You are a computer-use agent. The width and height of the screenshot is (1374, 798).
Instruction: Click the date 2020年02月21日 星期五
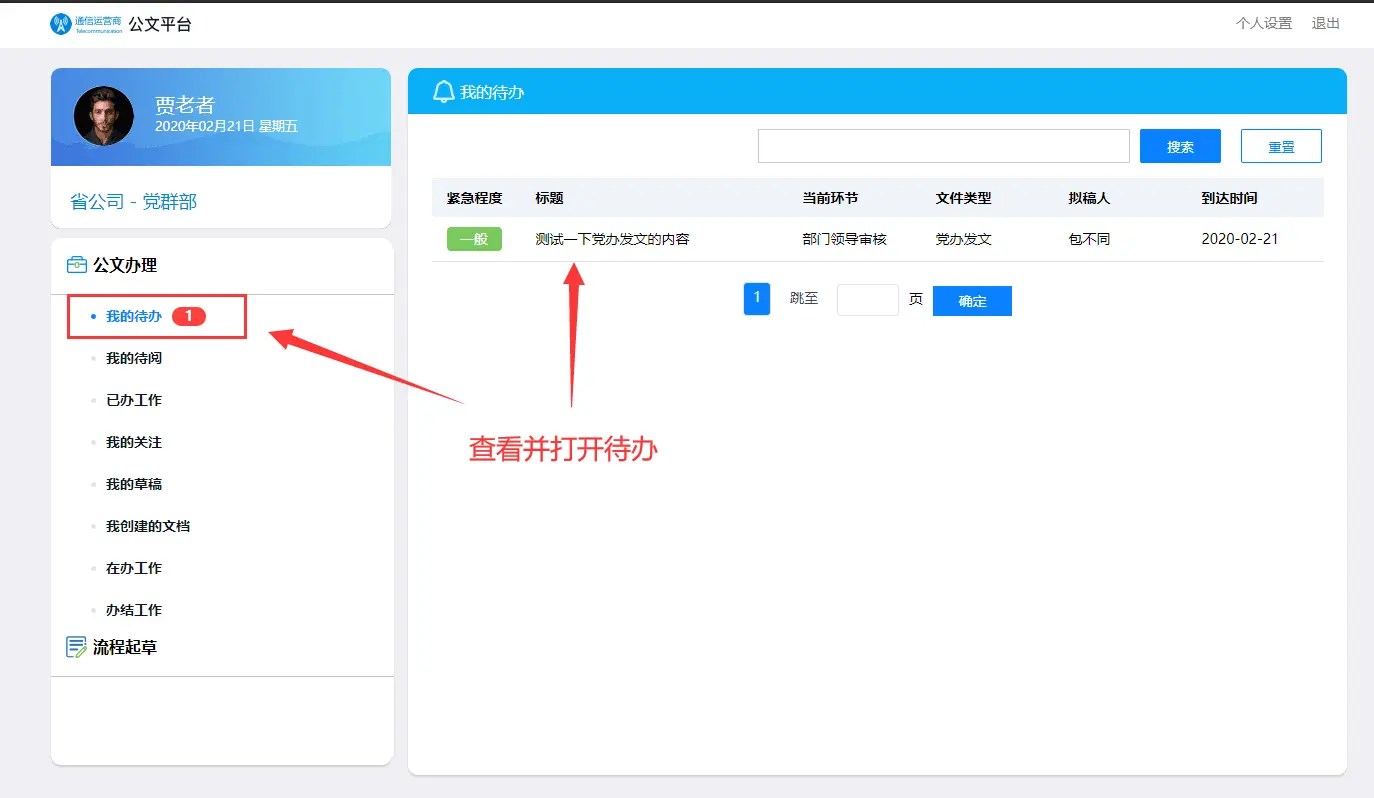pyautogui.click(x=226, y=126)
